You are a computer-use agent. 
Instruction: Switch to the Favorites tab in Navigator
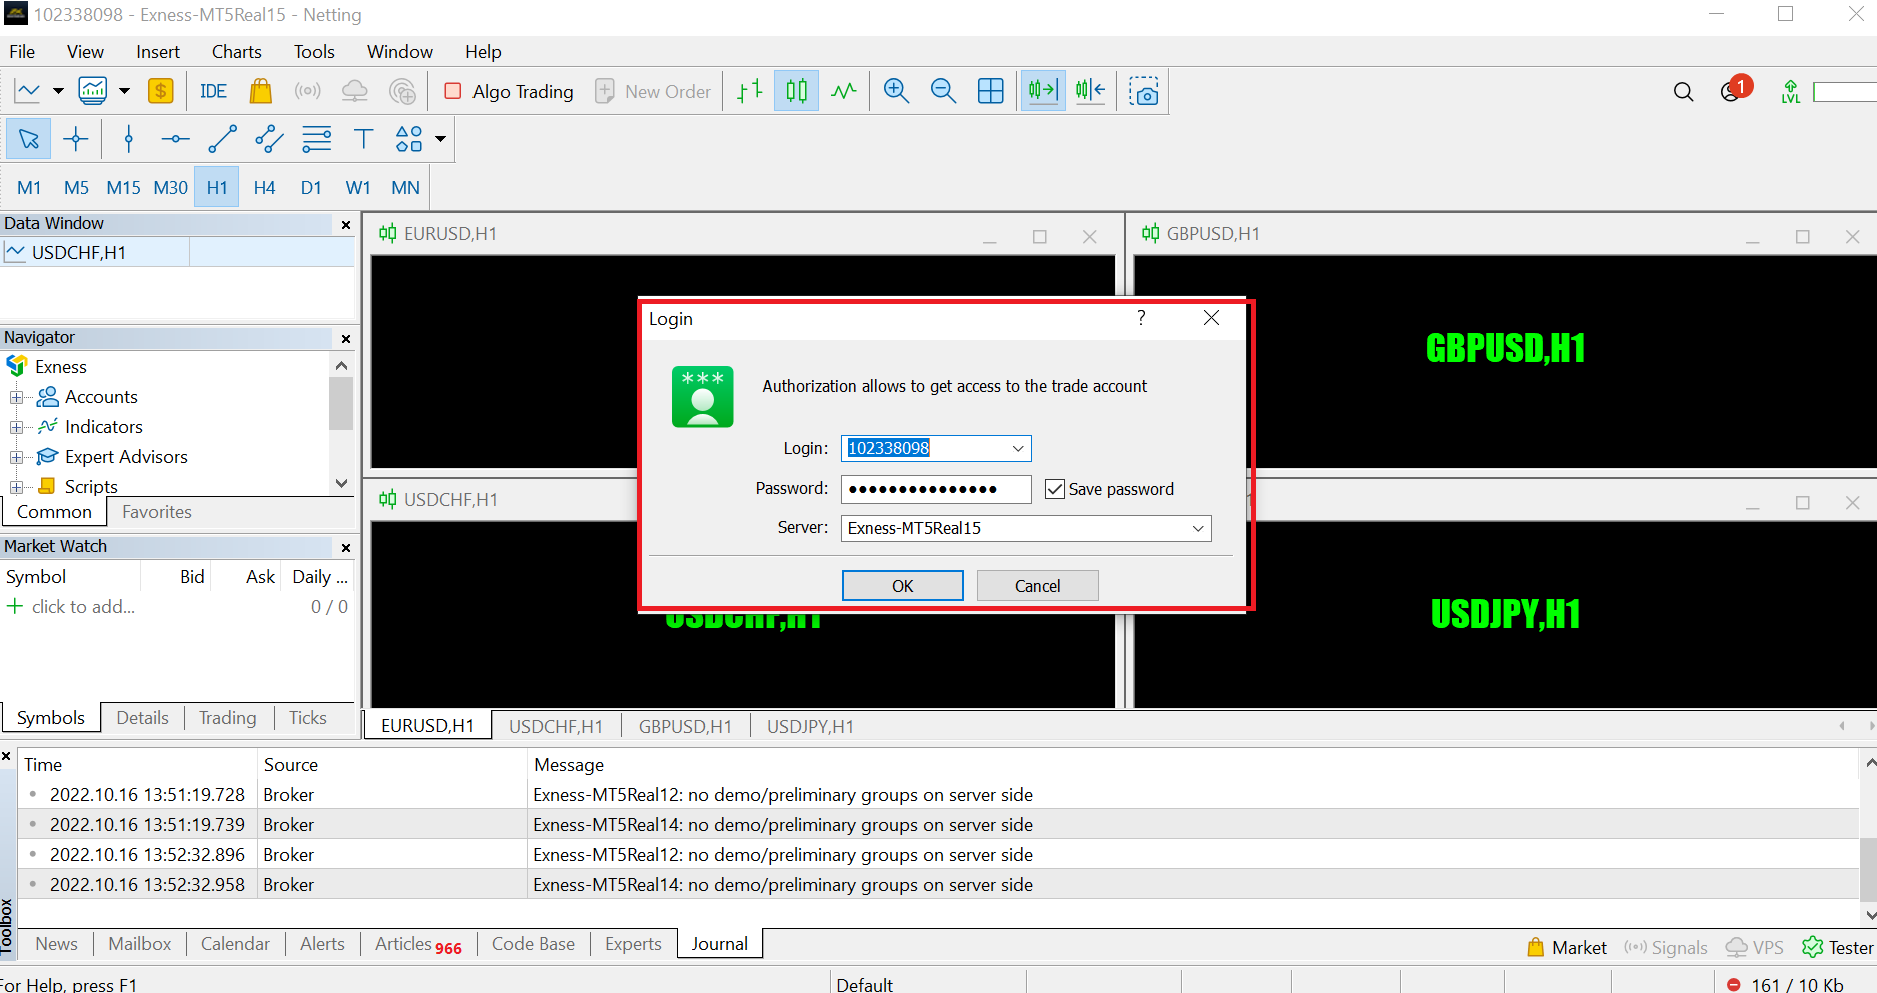(x=157, y=512)
